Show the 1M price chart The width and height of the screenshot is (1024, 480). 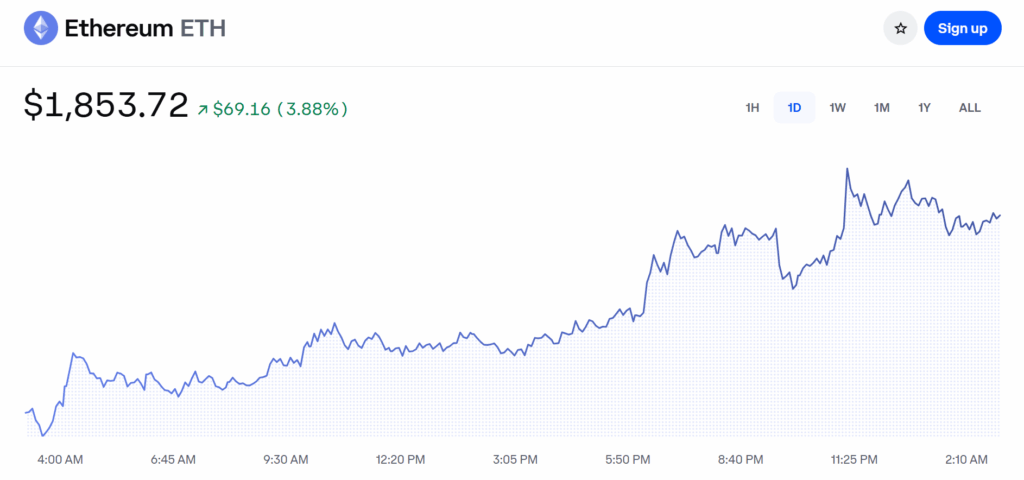click(882, 108)
